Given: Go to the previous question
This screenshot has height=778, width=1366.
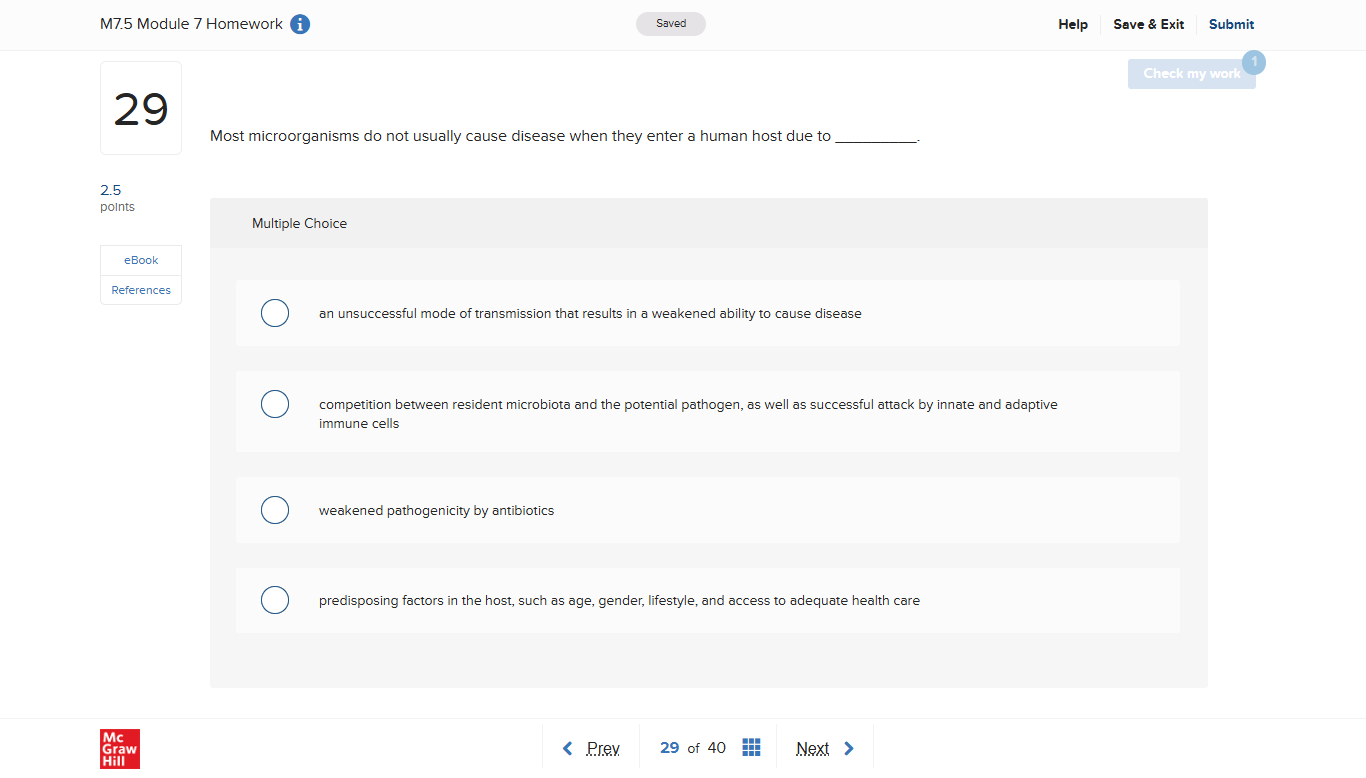Looking at the screenshot, I should click(603, 747).
